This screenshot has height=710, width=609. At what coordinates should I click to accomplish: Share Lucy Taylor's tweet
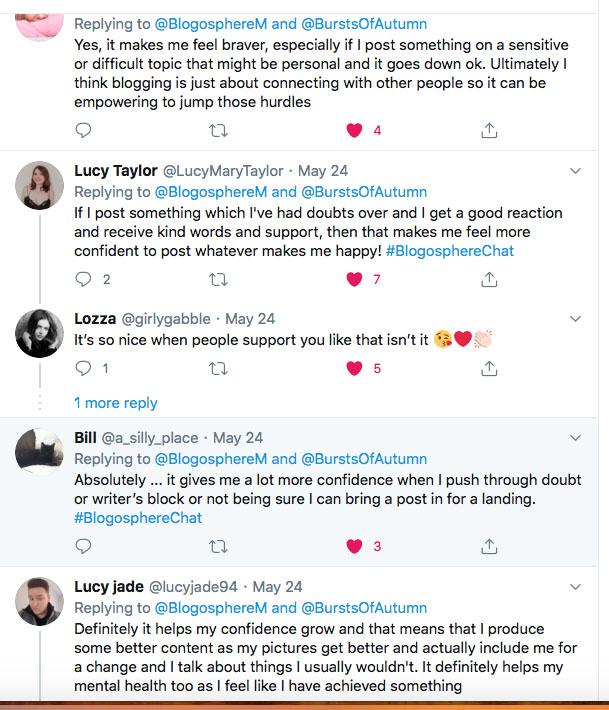(x=489, y=279)
